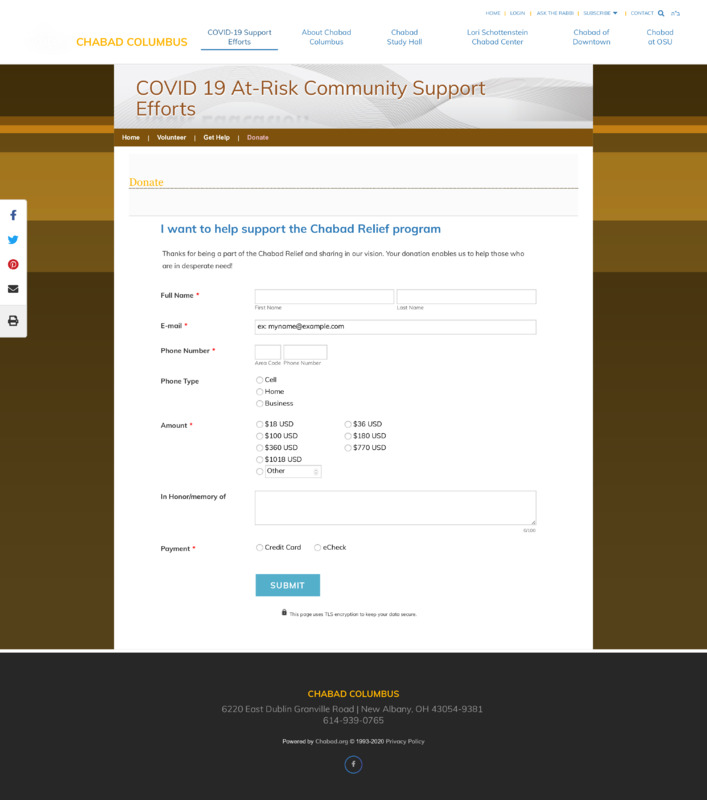Click footer phone number 614-939-0765
The width and height of the screenshot is (707, 800).
tap(353, 720)
